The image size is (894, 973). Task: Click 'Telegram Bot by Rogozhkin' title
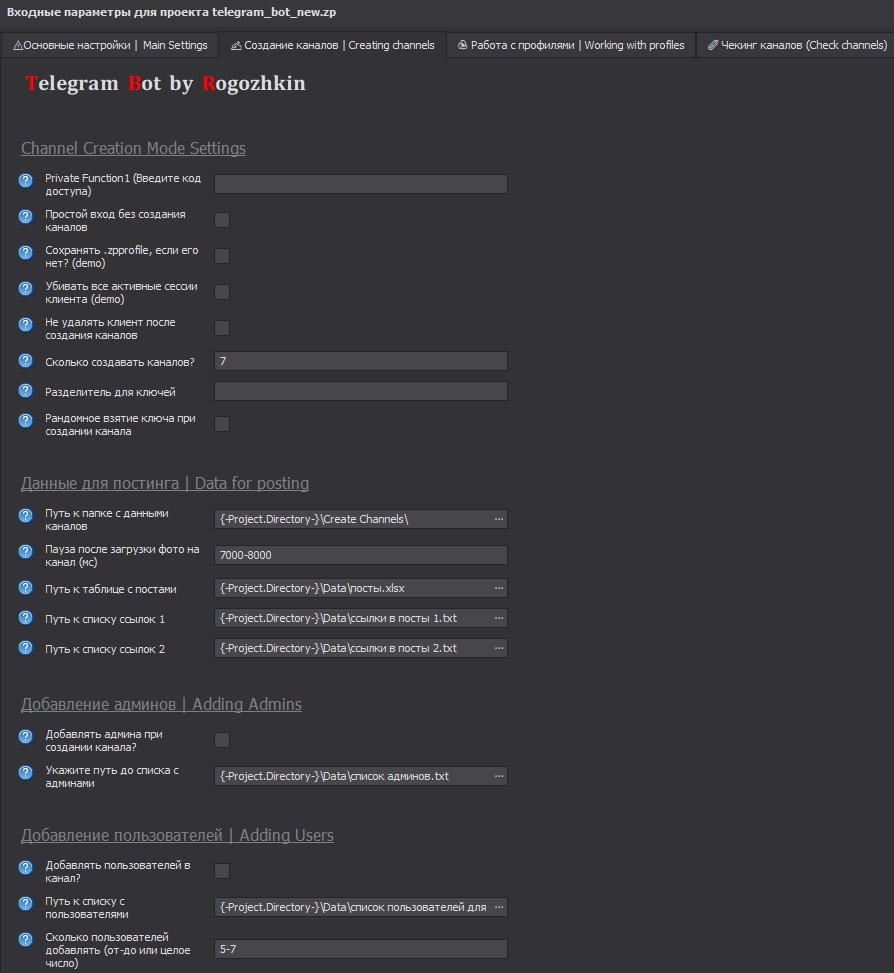coord(165,83)
